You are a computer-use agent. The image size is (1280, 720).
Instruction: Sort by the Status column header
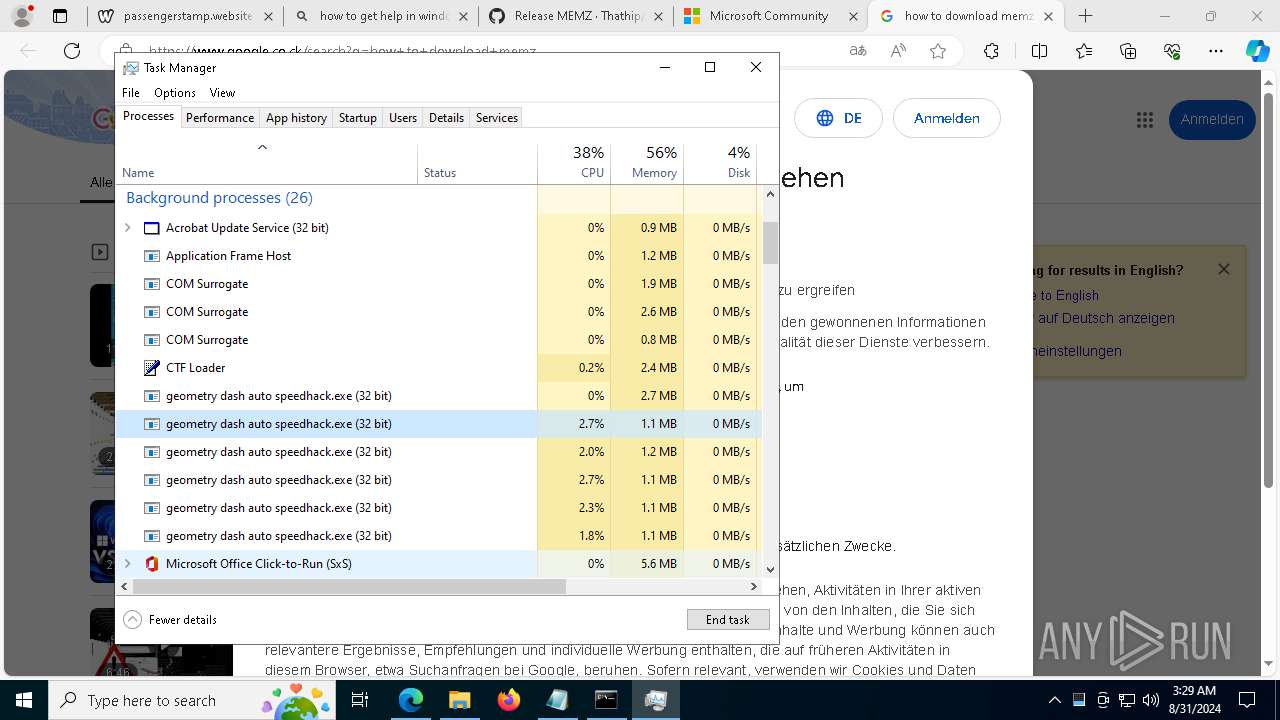(477, 163)
